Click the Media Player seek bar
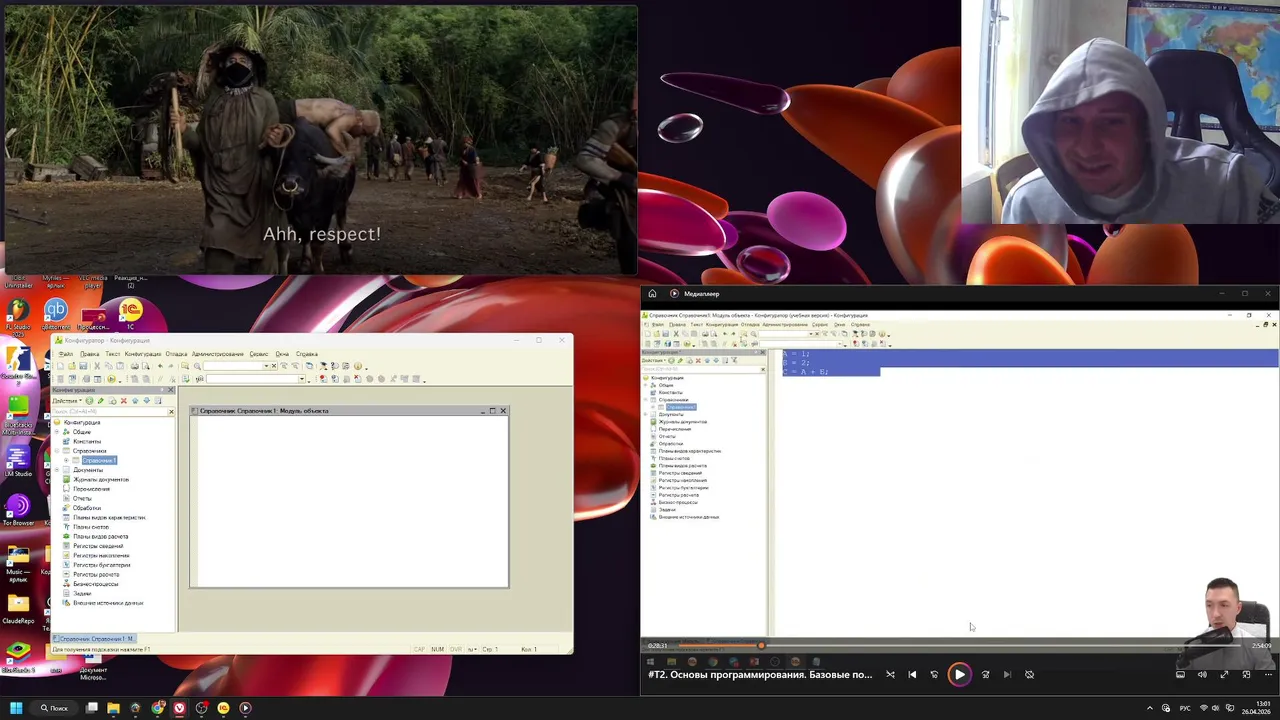Screen dimensions: 1280x720 pos(958,645)
